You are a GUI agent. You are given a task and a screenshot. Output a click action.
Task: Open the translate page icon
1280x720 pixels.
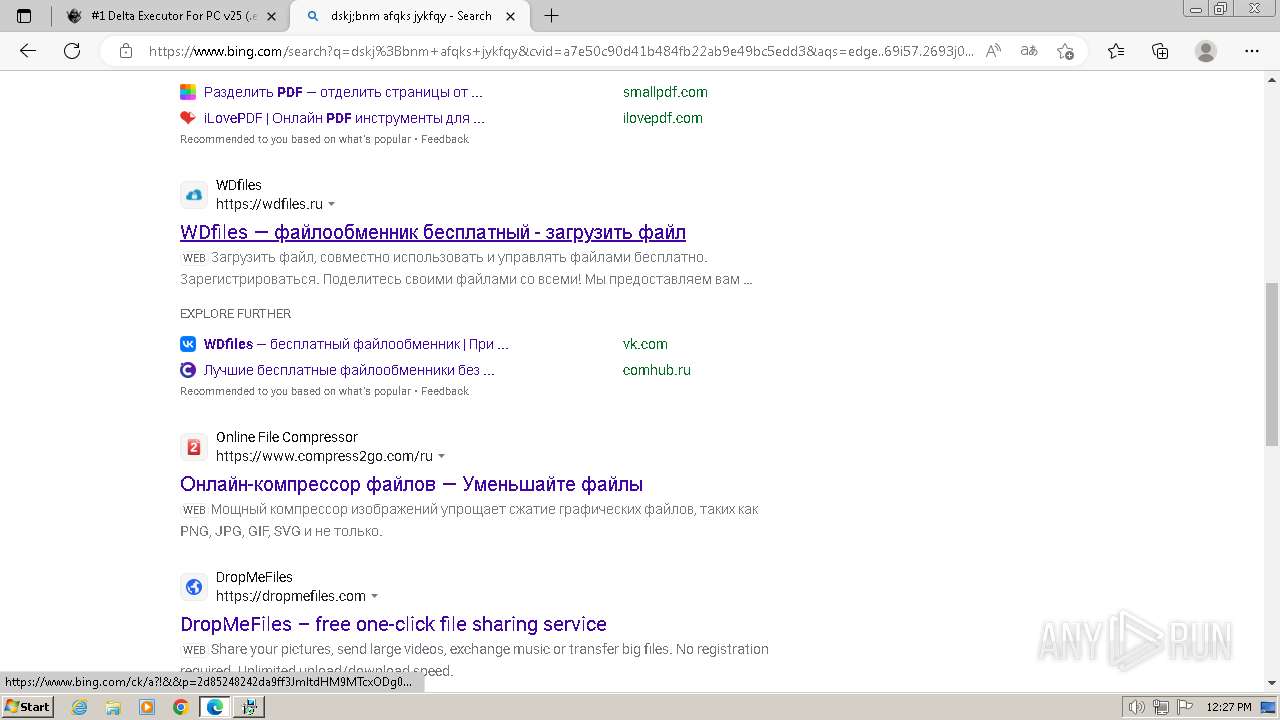1028,51
